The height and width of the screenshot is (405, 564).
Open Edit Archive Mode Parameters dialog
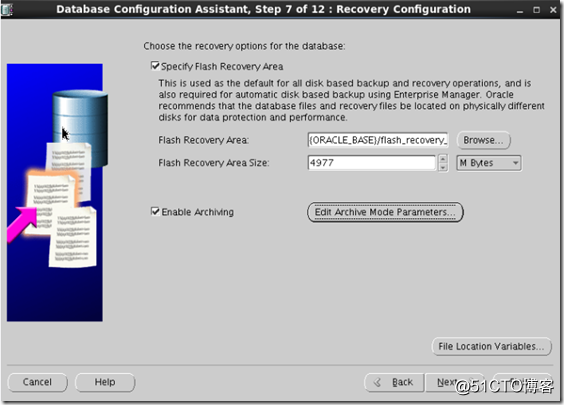[385, 212]
